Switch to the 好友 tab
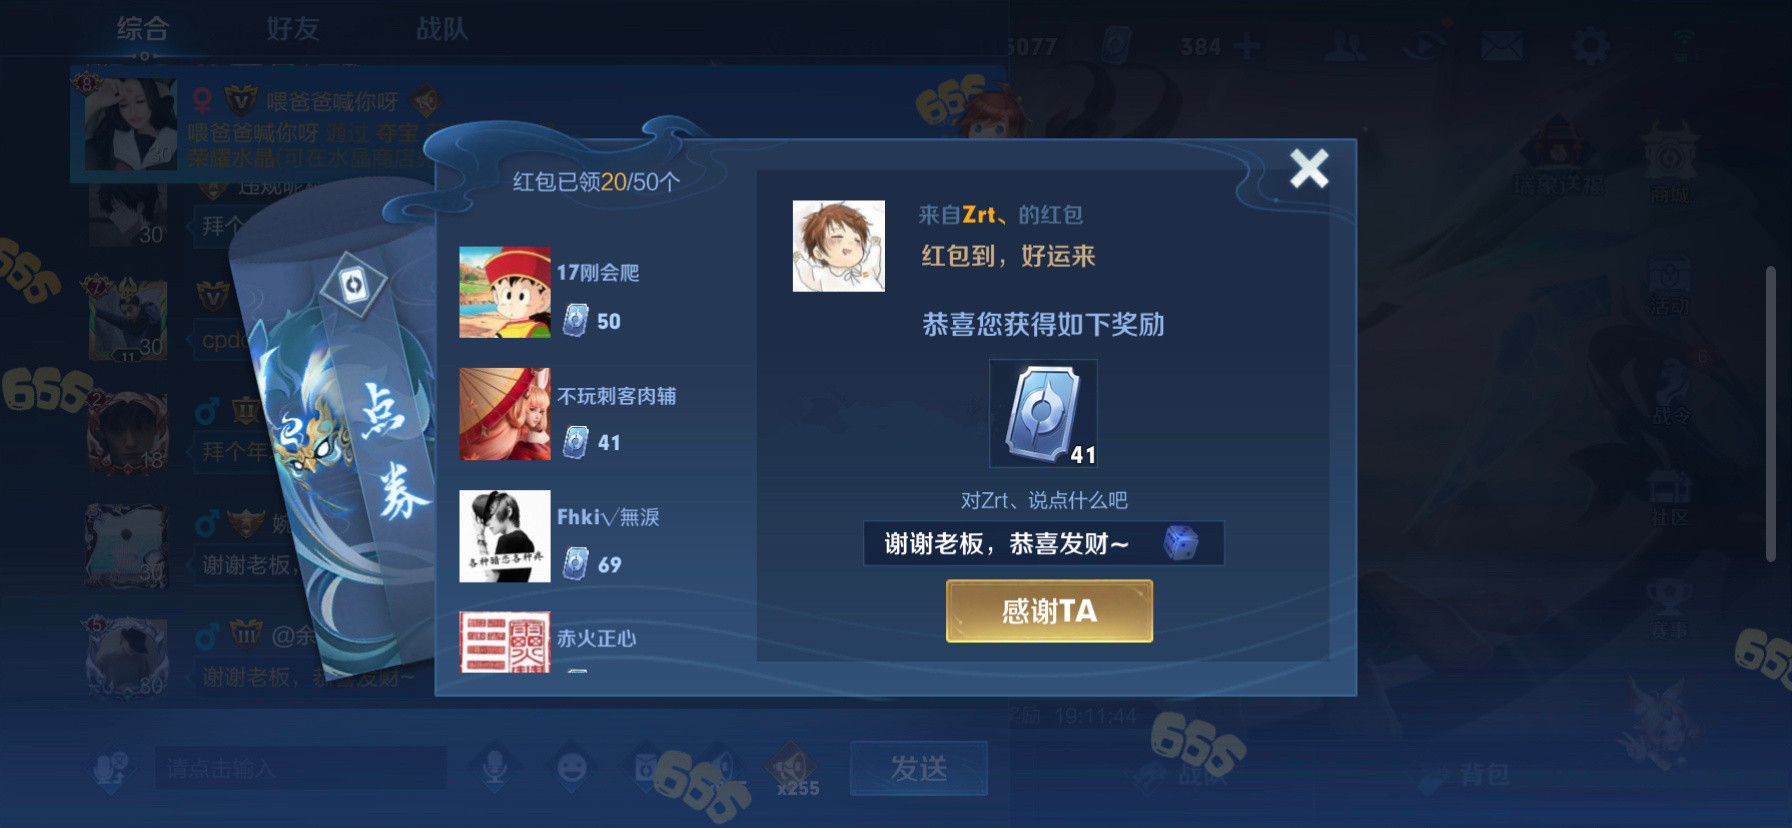 click(292, 29)
